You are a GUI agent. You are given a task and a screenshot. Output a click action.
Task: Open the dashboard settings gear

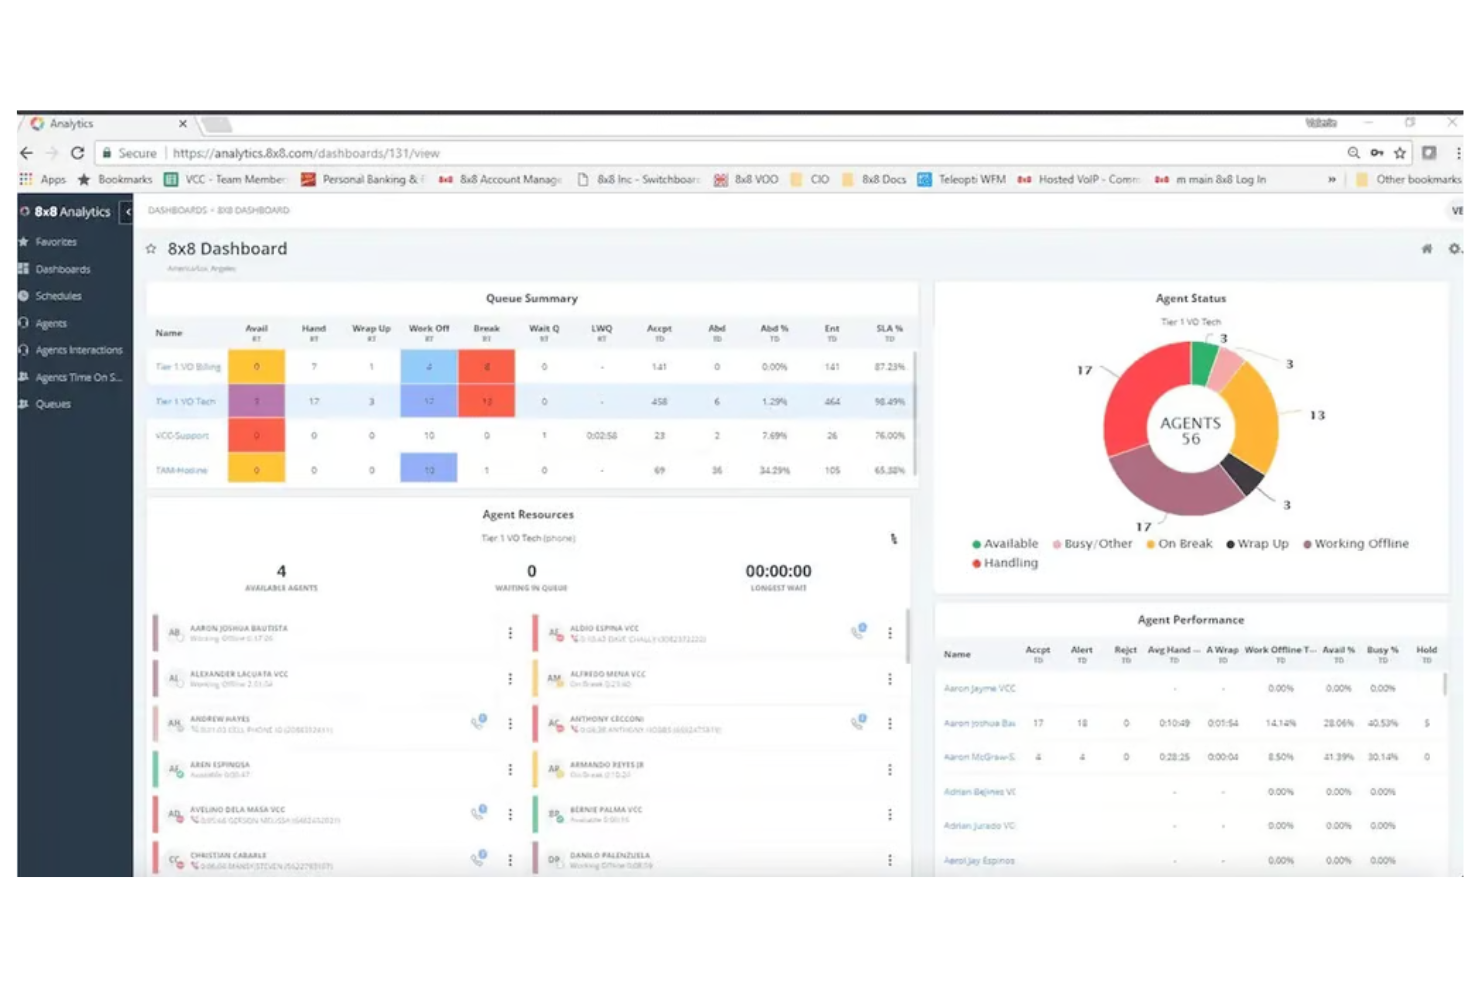[x=1454, y=249]
